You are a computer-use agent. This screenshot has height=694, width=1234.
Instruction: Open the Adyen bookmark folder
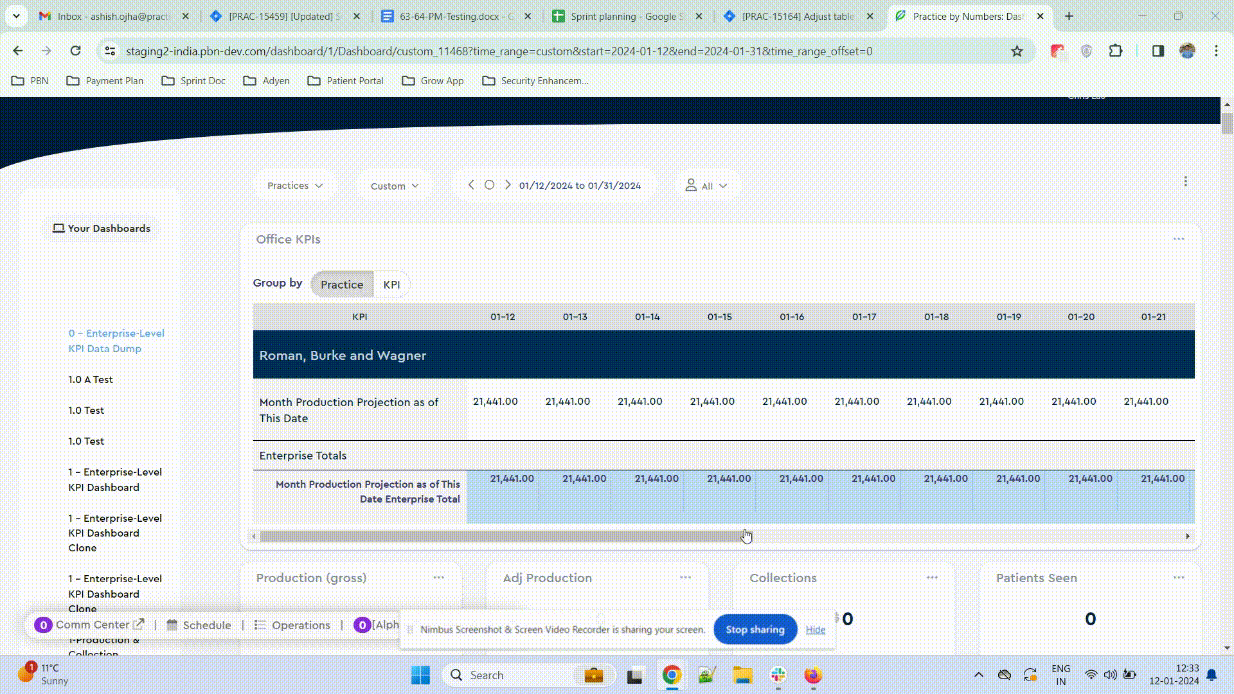point(266,80)
